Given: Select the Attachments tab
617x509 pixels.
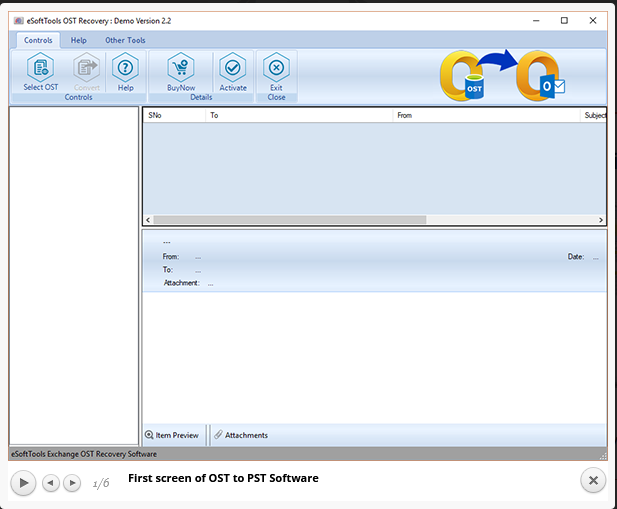Looking at the screenshot, I should tap(241, 435).
